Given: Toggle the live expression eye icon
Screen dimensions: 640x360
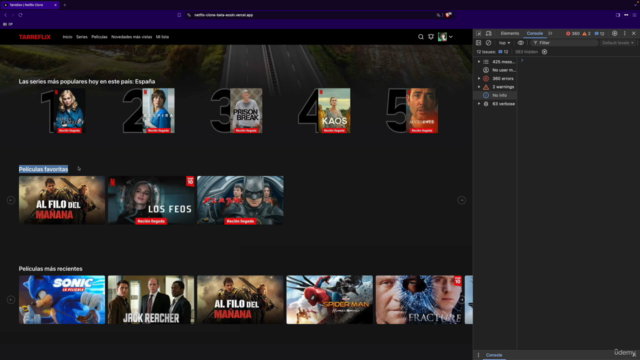Looking at the screenshot, I should 521,43.
